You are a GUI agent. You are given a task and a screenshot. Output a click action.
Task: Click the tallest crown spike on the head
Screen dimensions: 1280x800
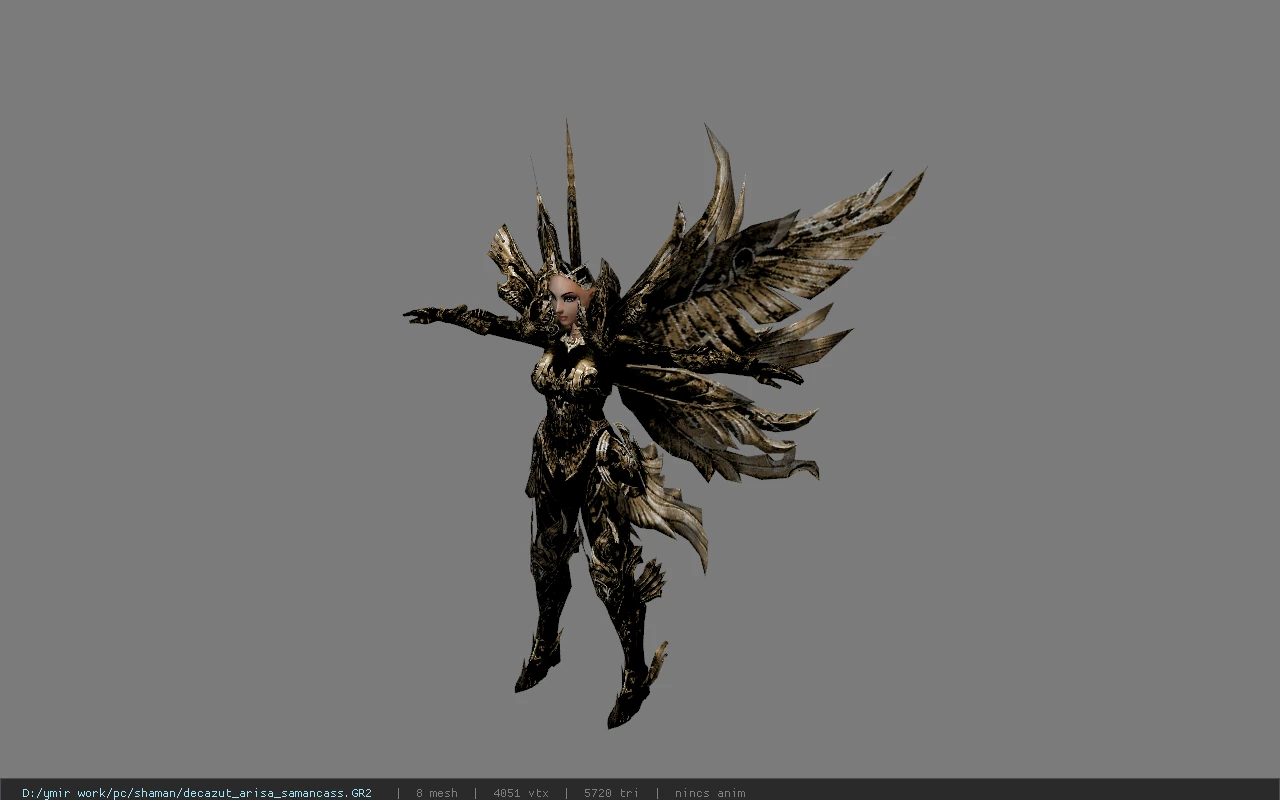pos(572,190)
